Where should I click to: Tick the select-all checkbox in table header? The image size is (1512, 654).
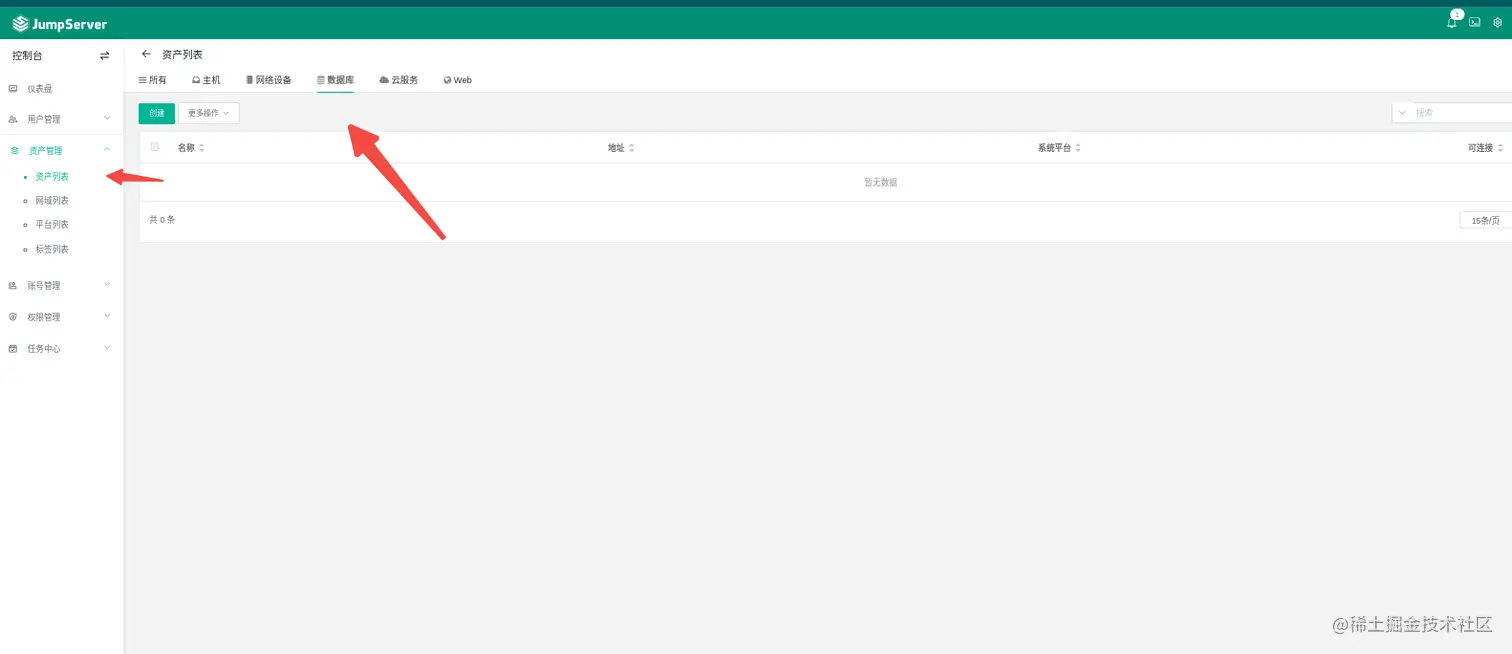pyautogui.click(x=155, y=147)
